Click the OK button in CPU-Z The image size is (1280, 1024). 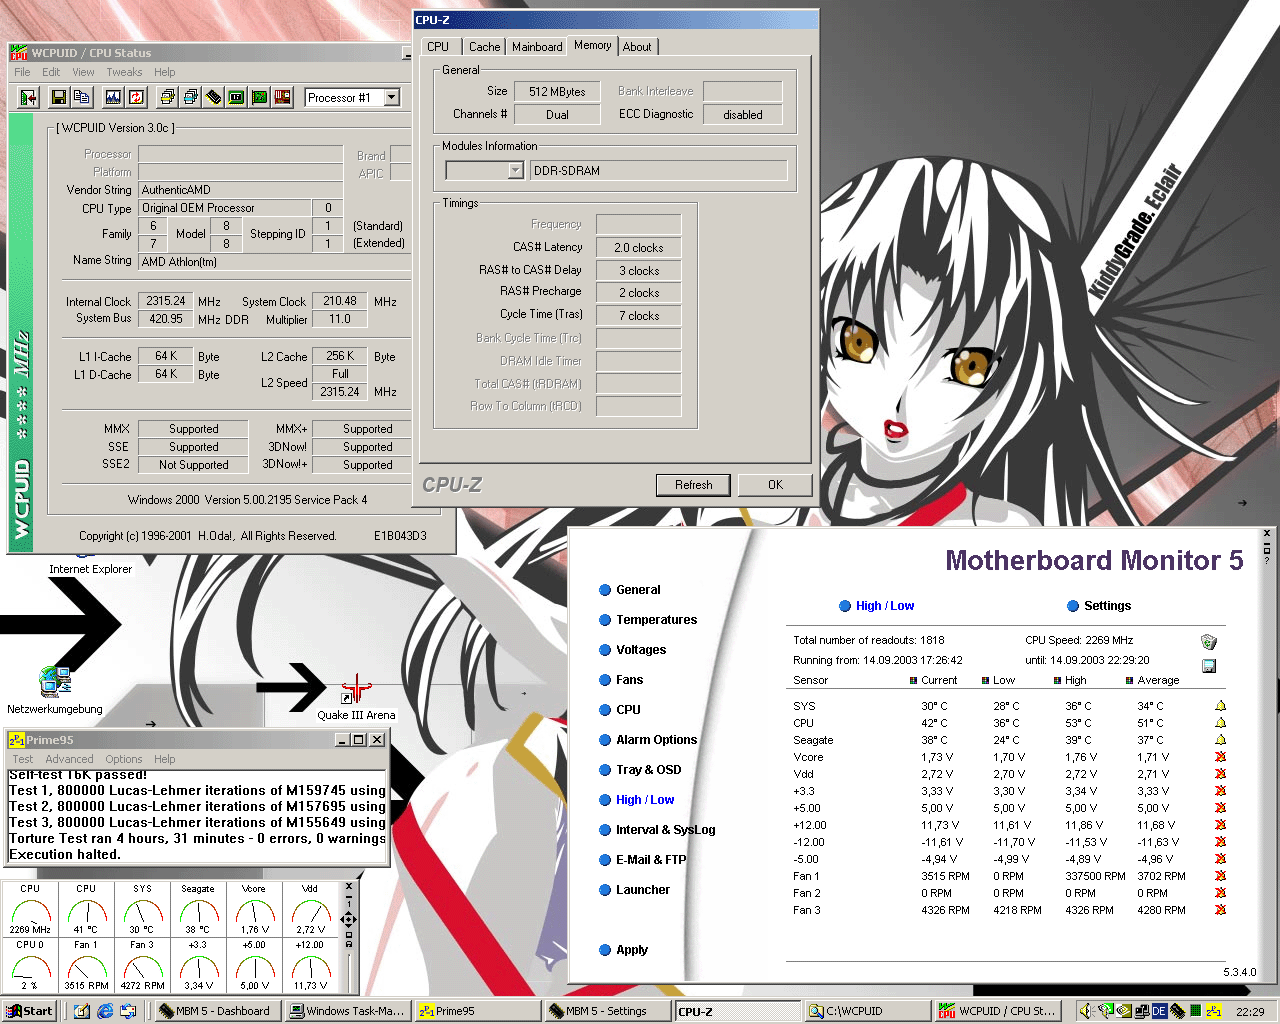pyautogui.click(x=775, y=485)
